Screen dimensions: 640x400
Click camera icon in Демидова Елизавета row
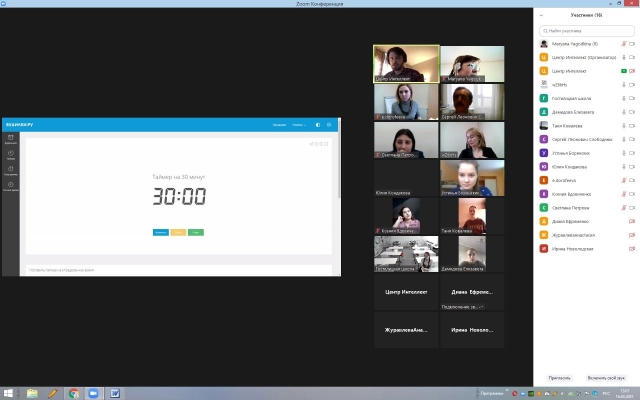click(632, 112)
